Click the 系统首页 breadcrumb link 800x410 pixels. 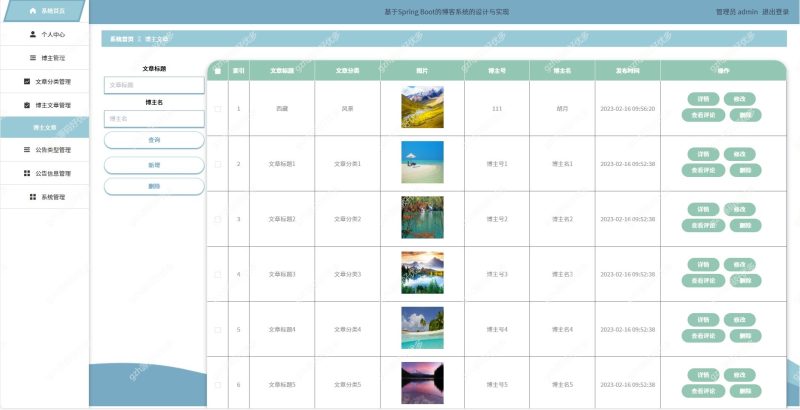click(121, 39)
